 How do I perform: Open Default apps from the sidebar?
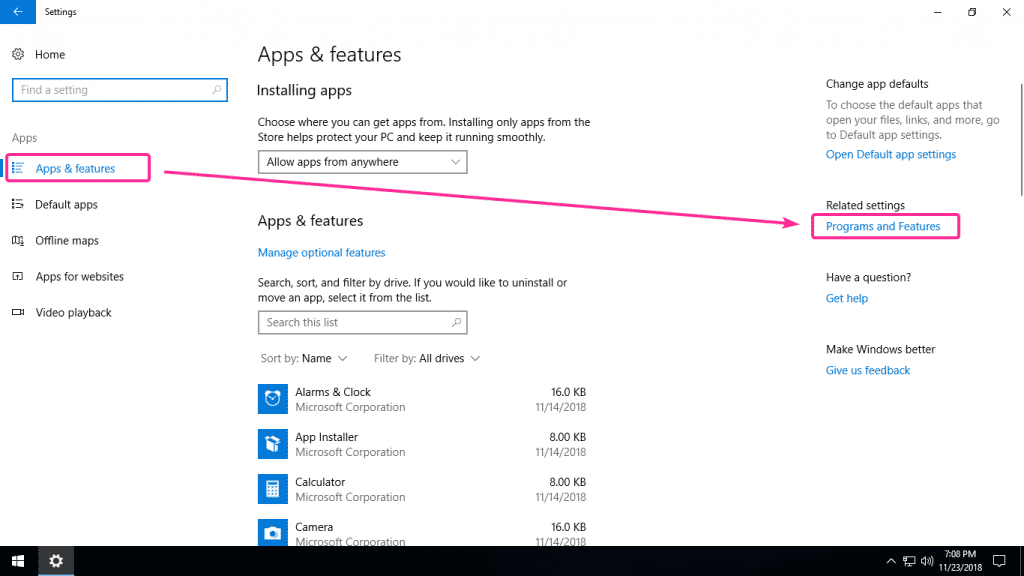pyautogui.click(x=70, y=204)
